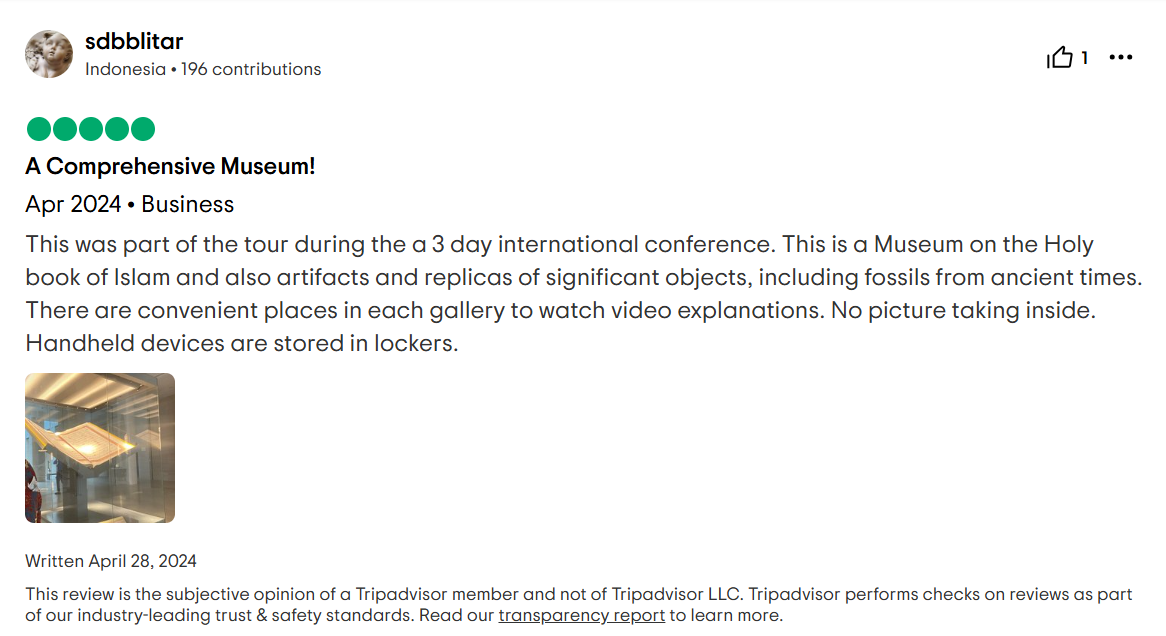Click the Tripadvisor disclaimer text
The height and width of the screenshot is (636, 1166).
click(x=579, y=605)
